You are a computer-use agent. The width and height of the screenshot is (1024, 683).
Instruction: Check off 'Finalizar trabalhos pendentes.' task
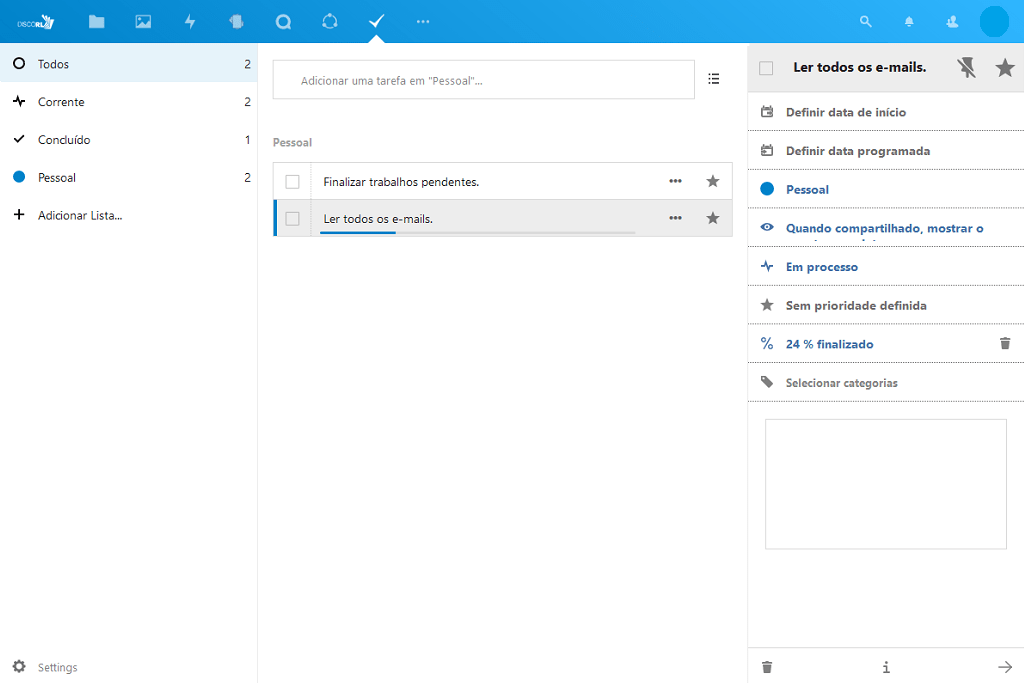[292, 182]
